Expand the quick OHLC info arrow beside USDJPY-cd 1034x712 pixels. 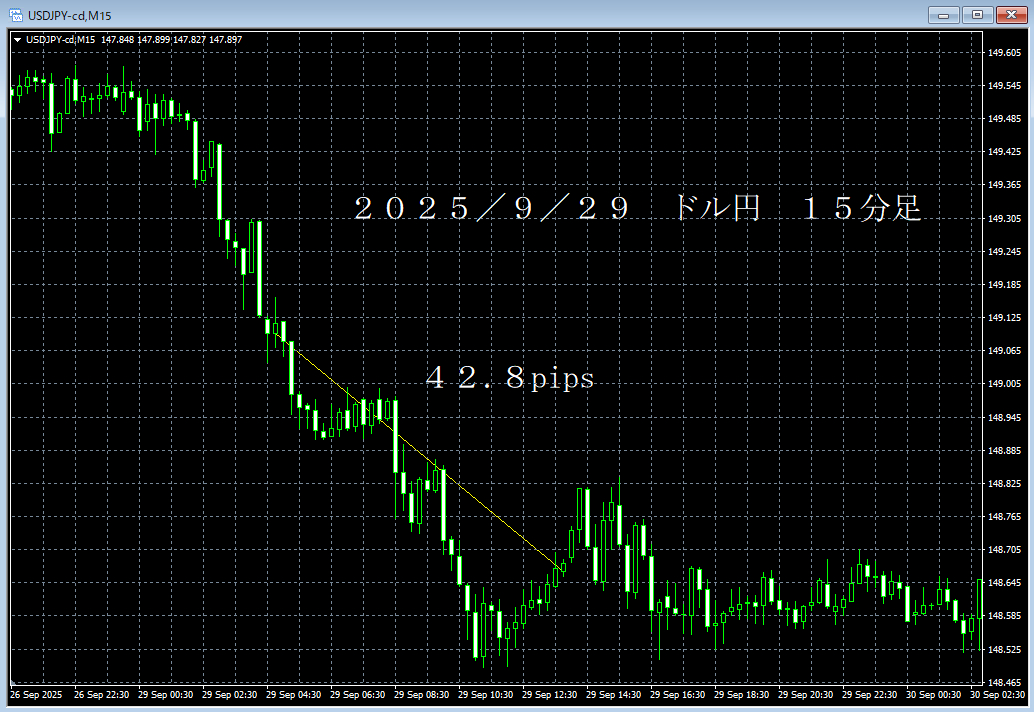tap(17, 38)
